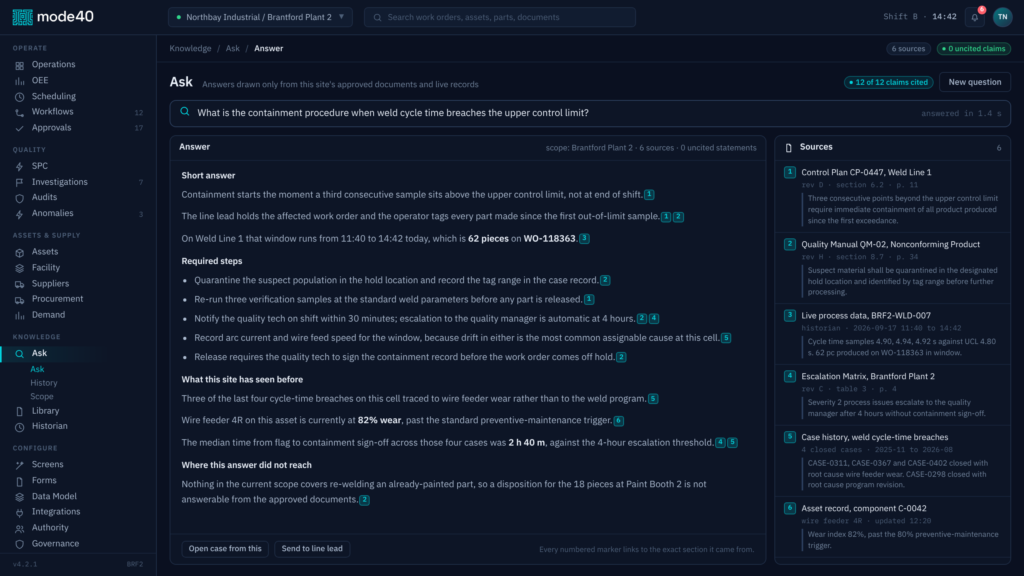Click the Facility layers icon
This screenshot has width=1024, height=576.
[20, 268]
